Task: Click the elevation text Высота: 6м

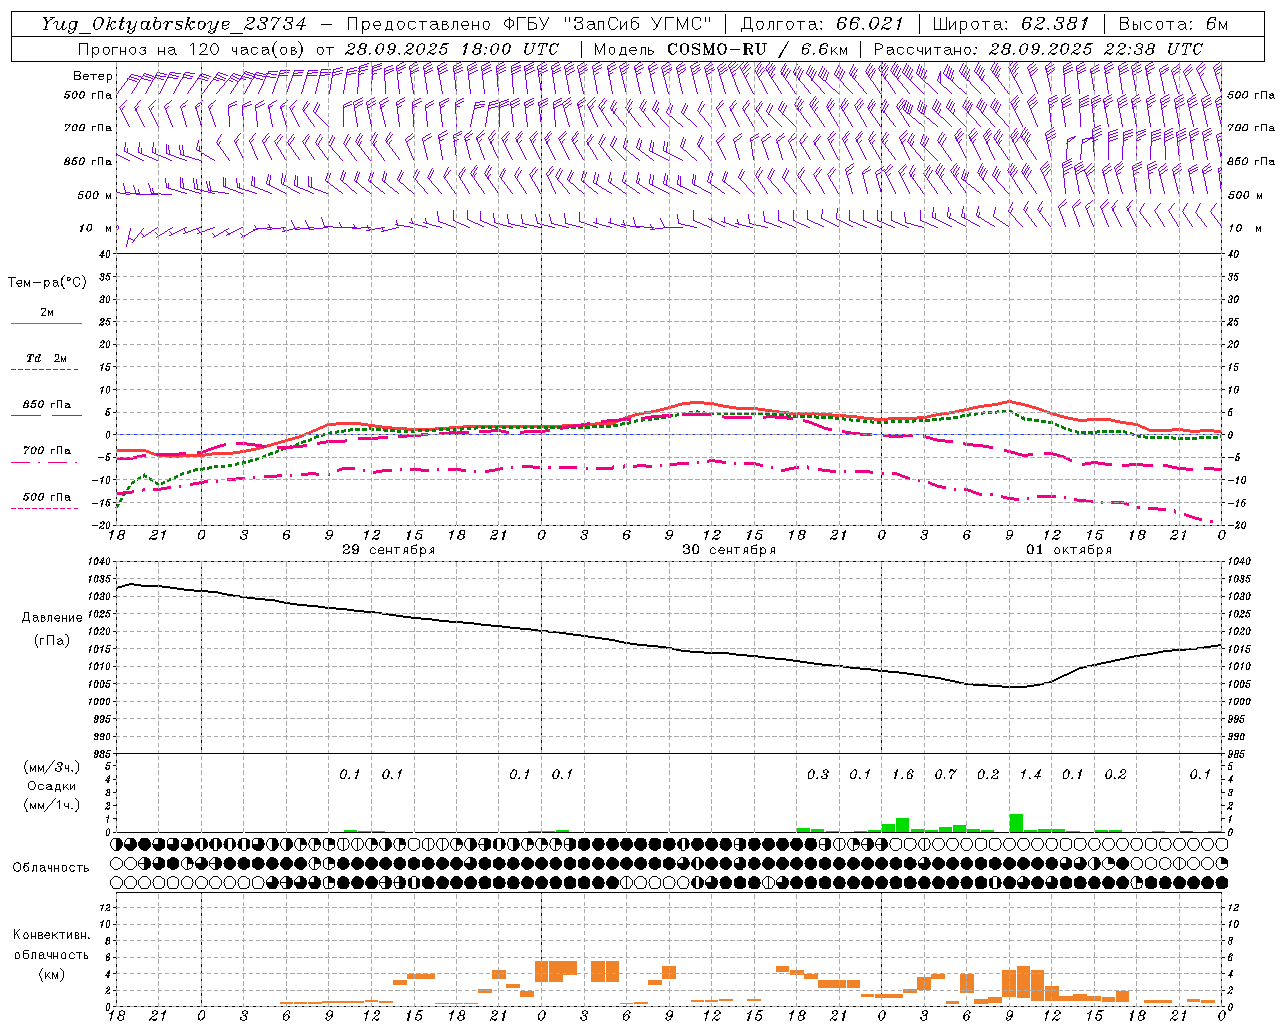Action: pyautogui.click(x=1173, y=24)
